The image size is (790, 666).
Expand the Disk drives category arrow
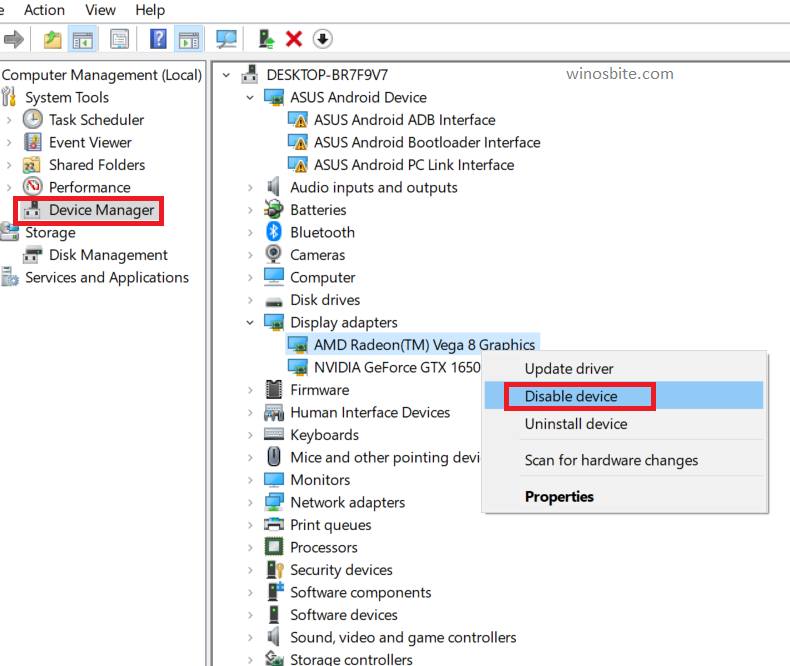coord(250,300)
